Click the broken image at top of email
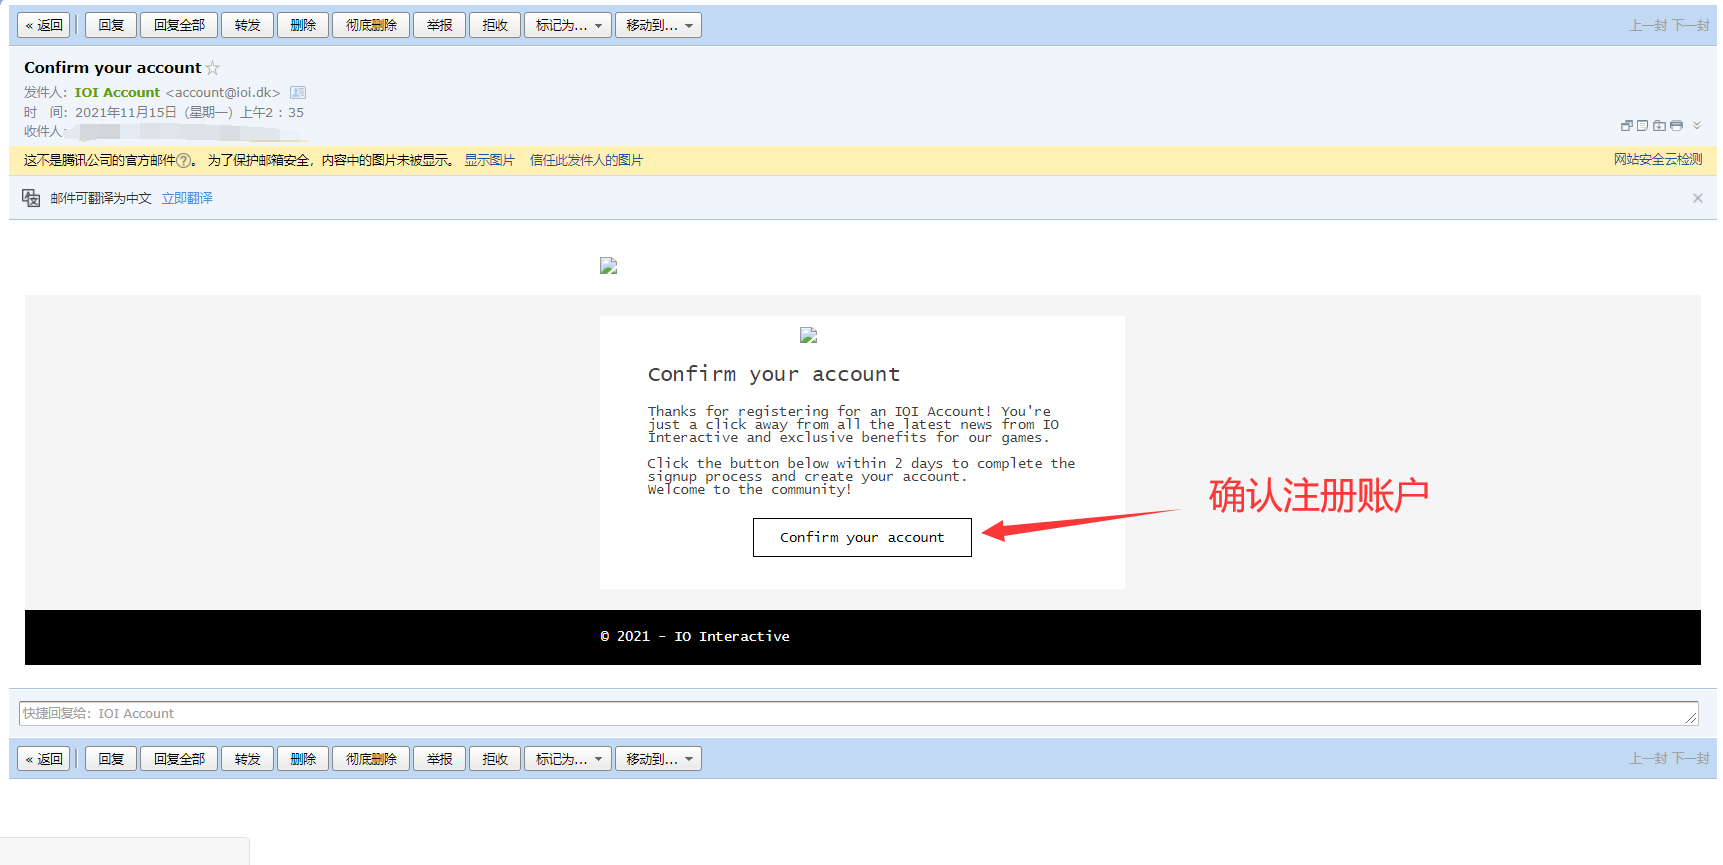The height and width of the screenshot is (865, 1723). (608, 265)
